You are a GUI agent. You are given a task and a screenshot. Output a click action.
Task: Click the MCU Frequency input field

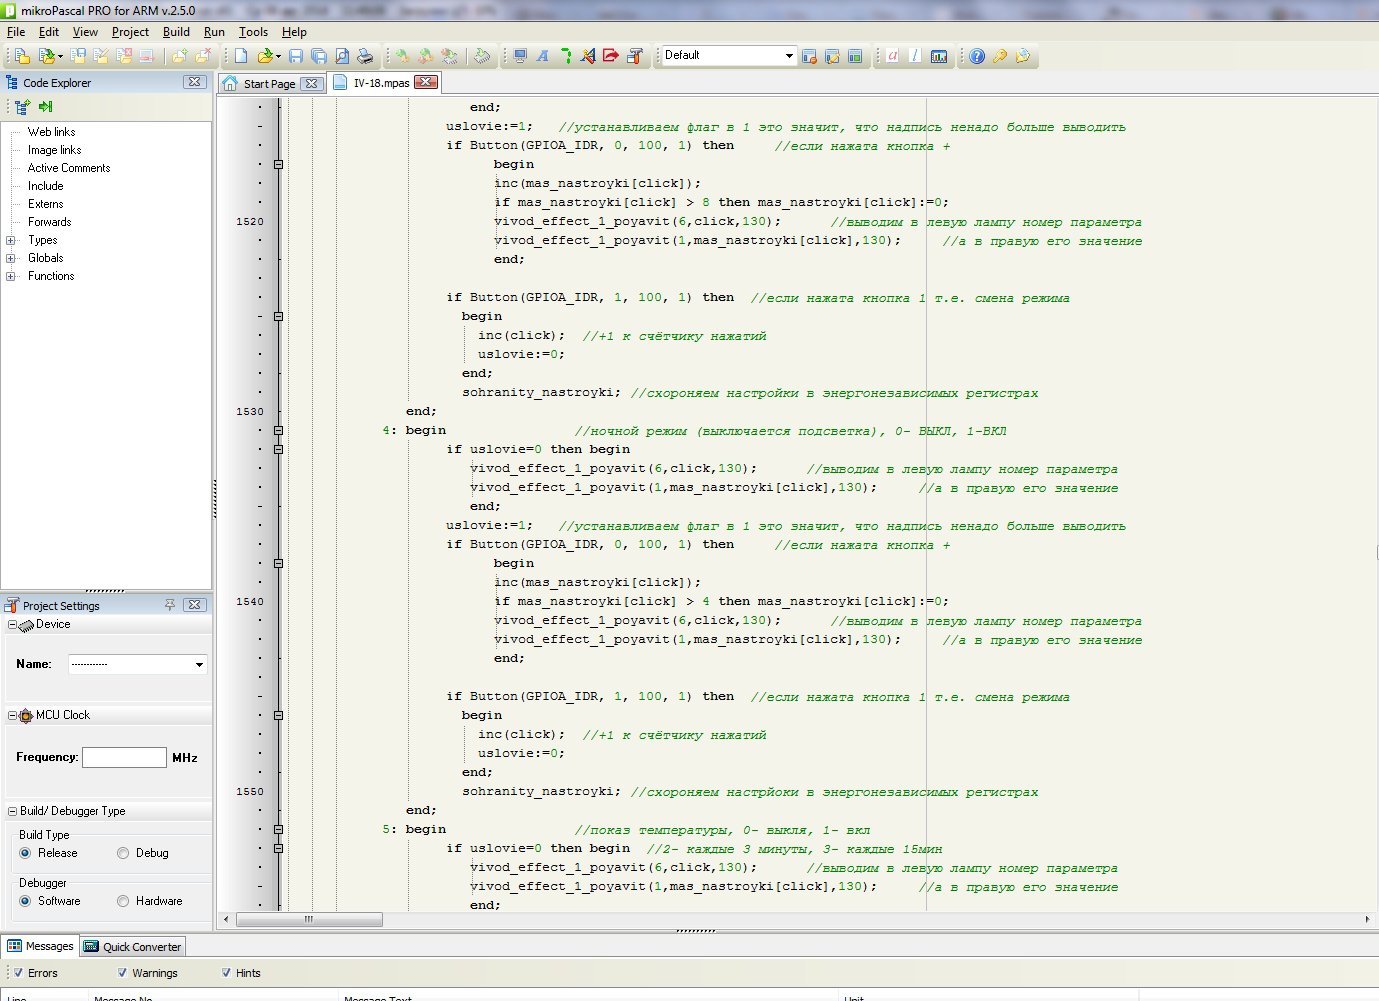point(124,758)
